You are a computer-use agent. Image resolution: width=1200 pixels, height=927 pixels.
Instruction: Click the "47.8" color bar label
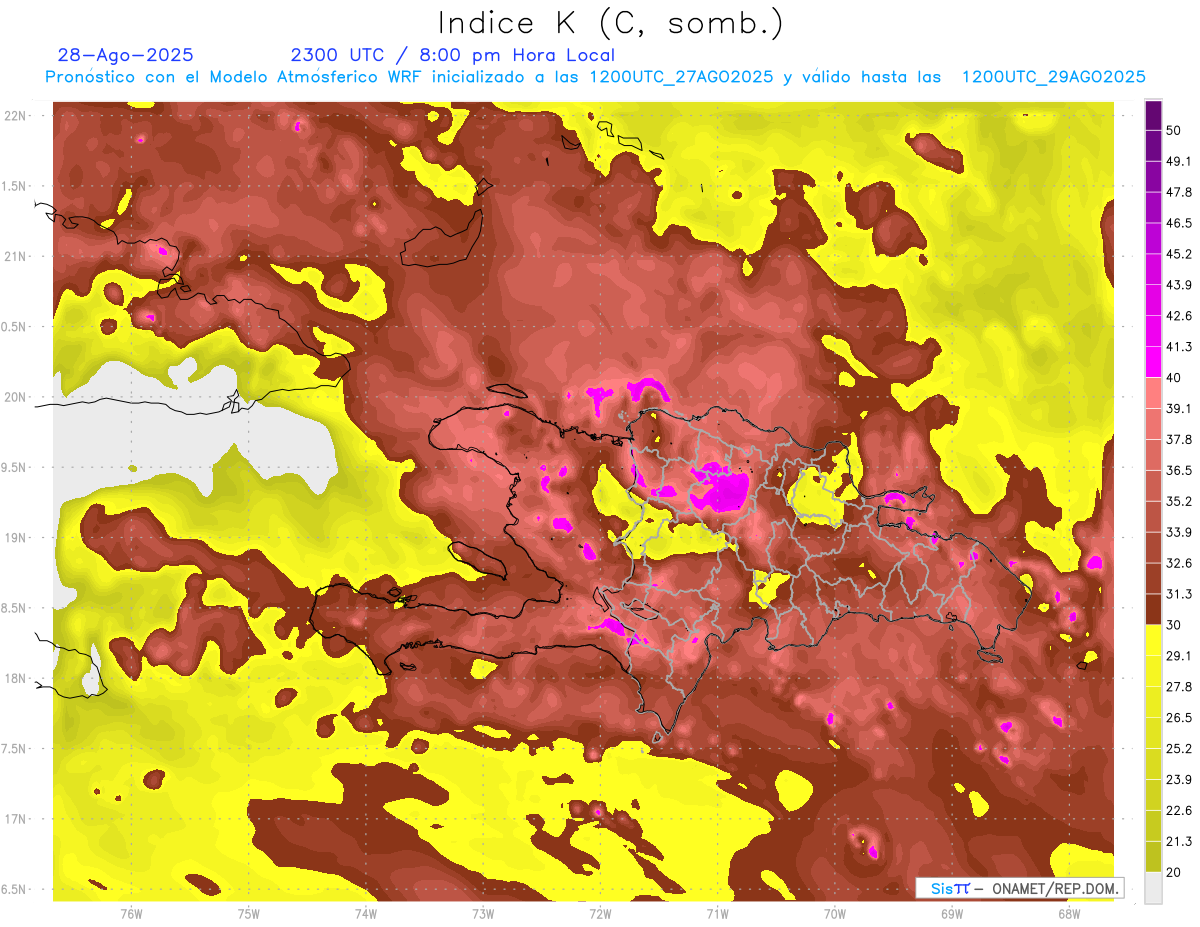(1178, 192)
